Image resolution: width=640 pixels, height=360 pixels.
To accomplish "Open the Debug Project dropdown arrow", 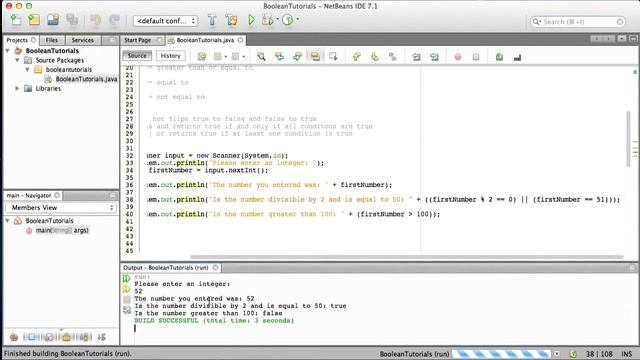I will [278, 19].
